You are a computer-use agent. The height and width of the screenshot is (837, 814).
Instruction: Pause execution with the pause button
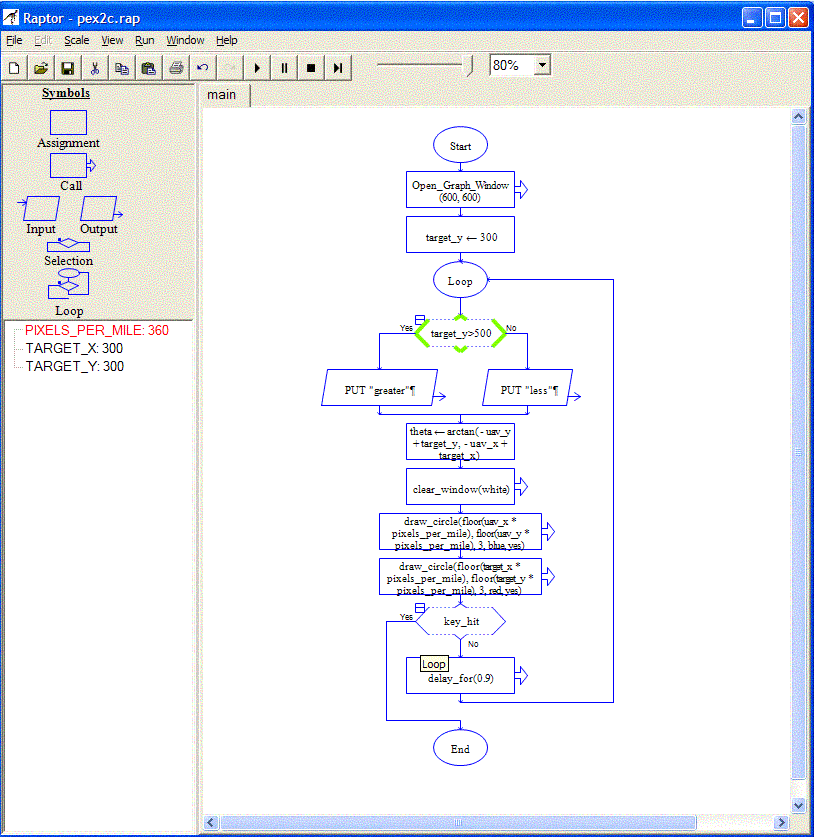pyautogui.click(x=284, y=68)
